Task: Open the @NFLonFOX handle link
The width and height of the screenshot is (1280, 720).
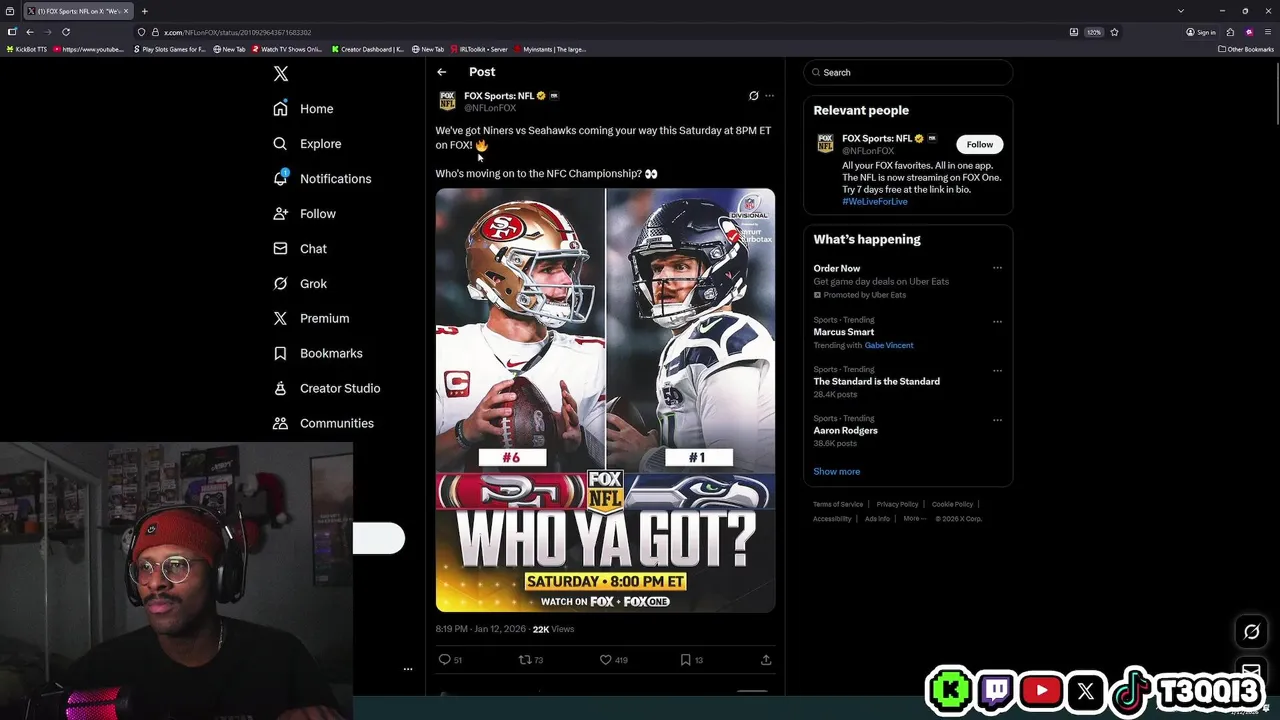Action: click(x=490, y=108)
